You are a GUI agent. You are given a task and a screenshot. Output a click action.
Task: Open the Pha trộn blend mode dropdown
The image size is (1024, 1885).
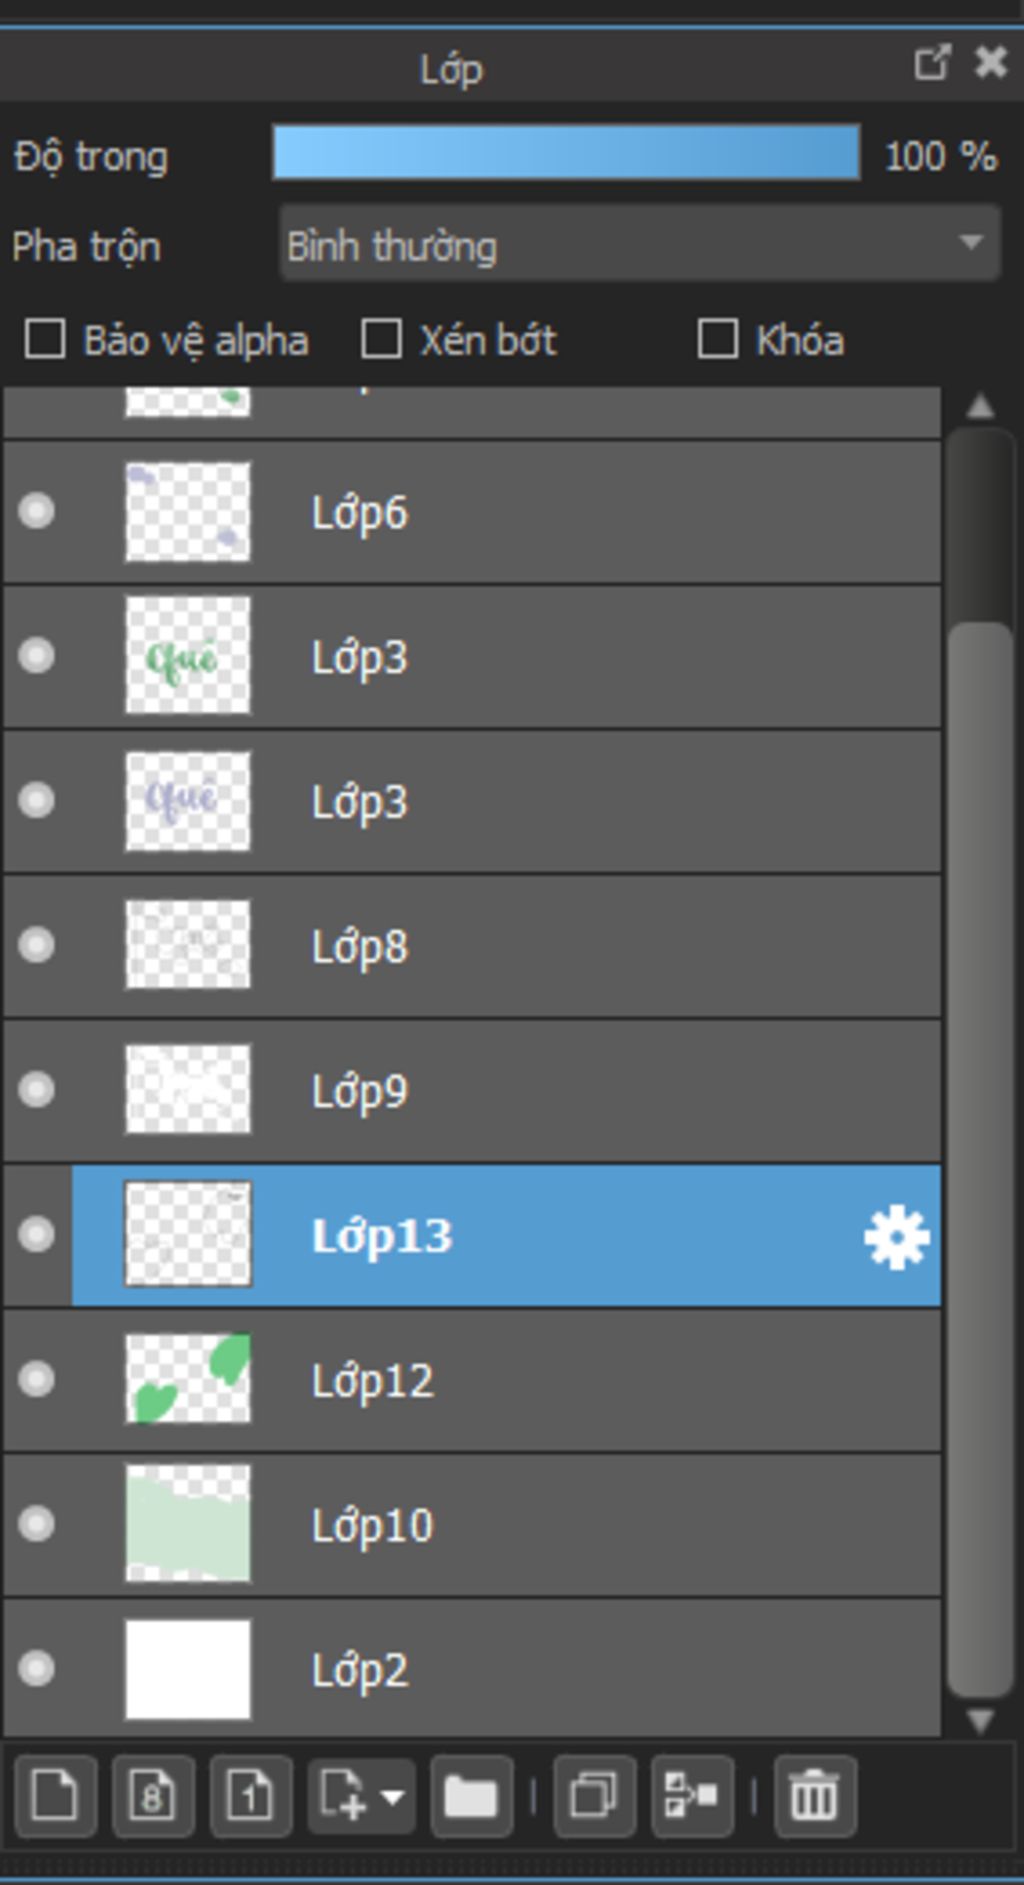[x=640, y=244]
